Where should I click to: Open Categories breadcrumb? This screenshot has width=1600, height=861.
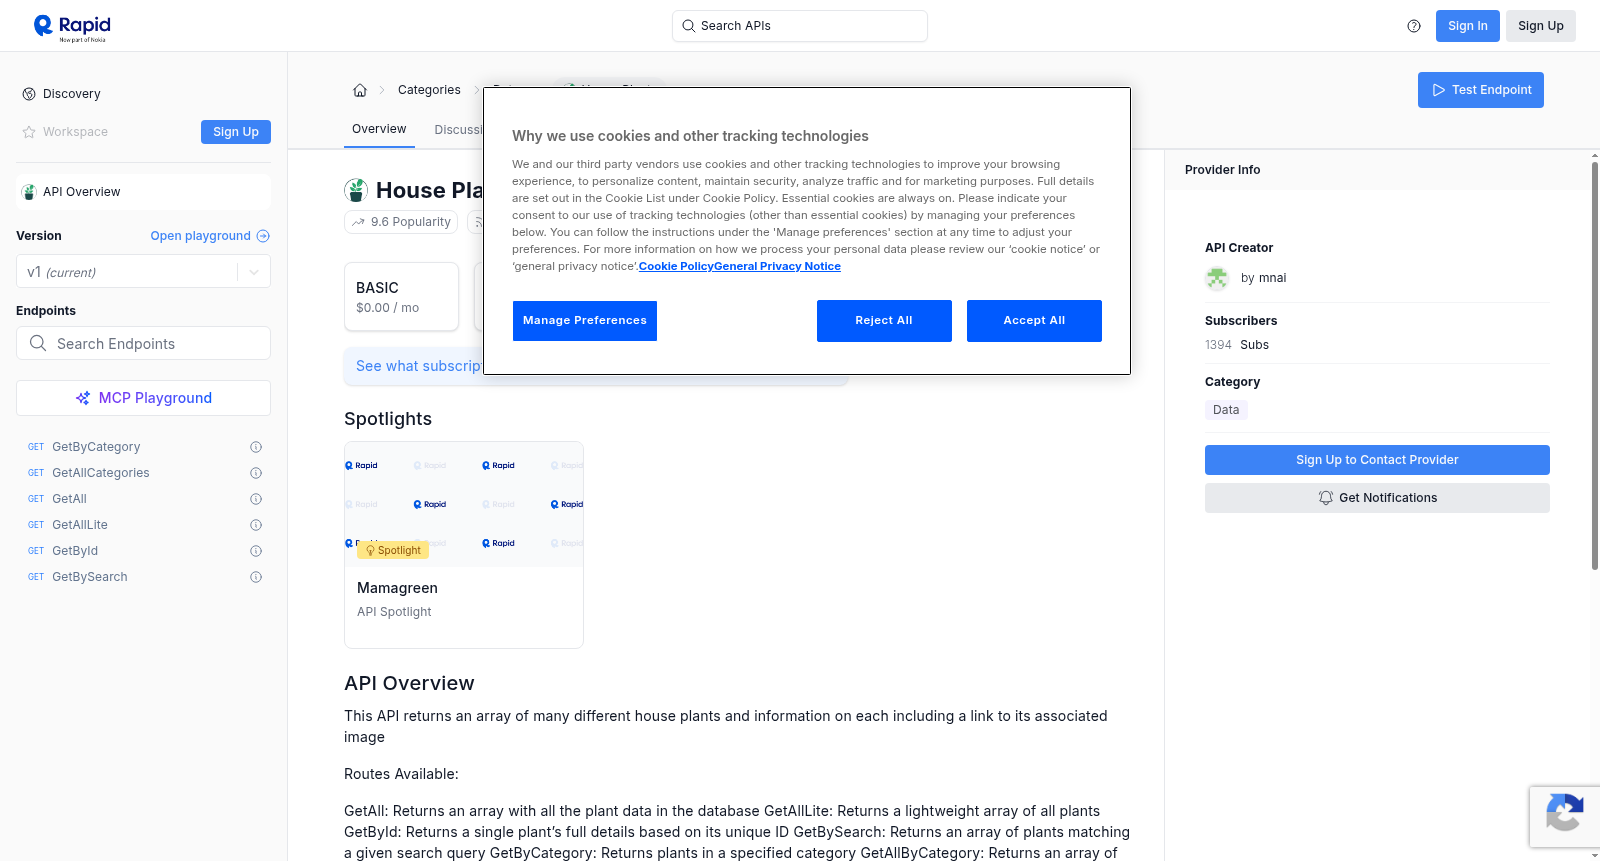tap(429, 90)
